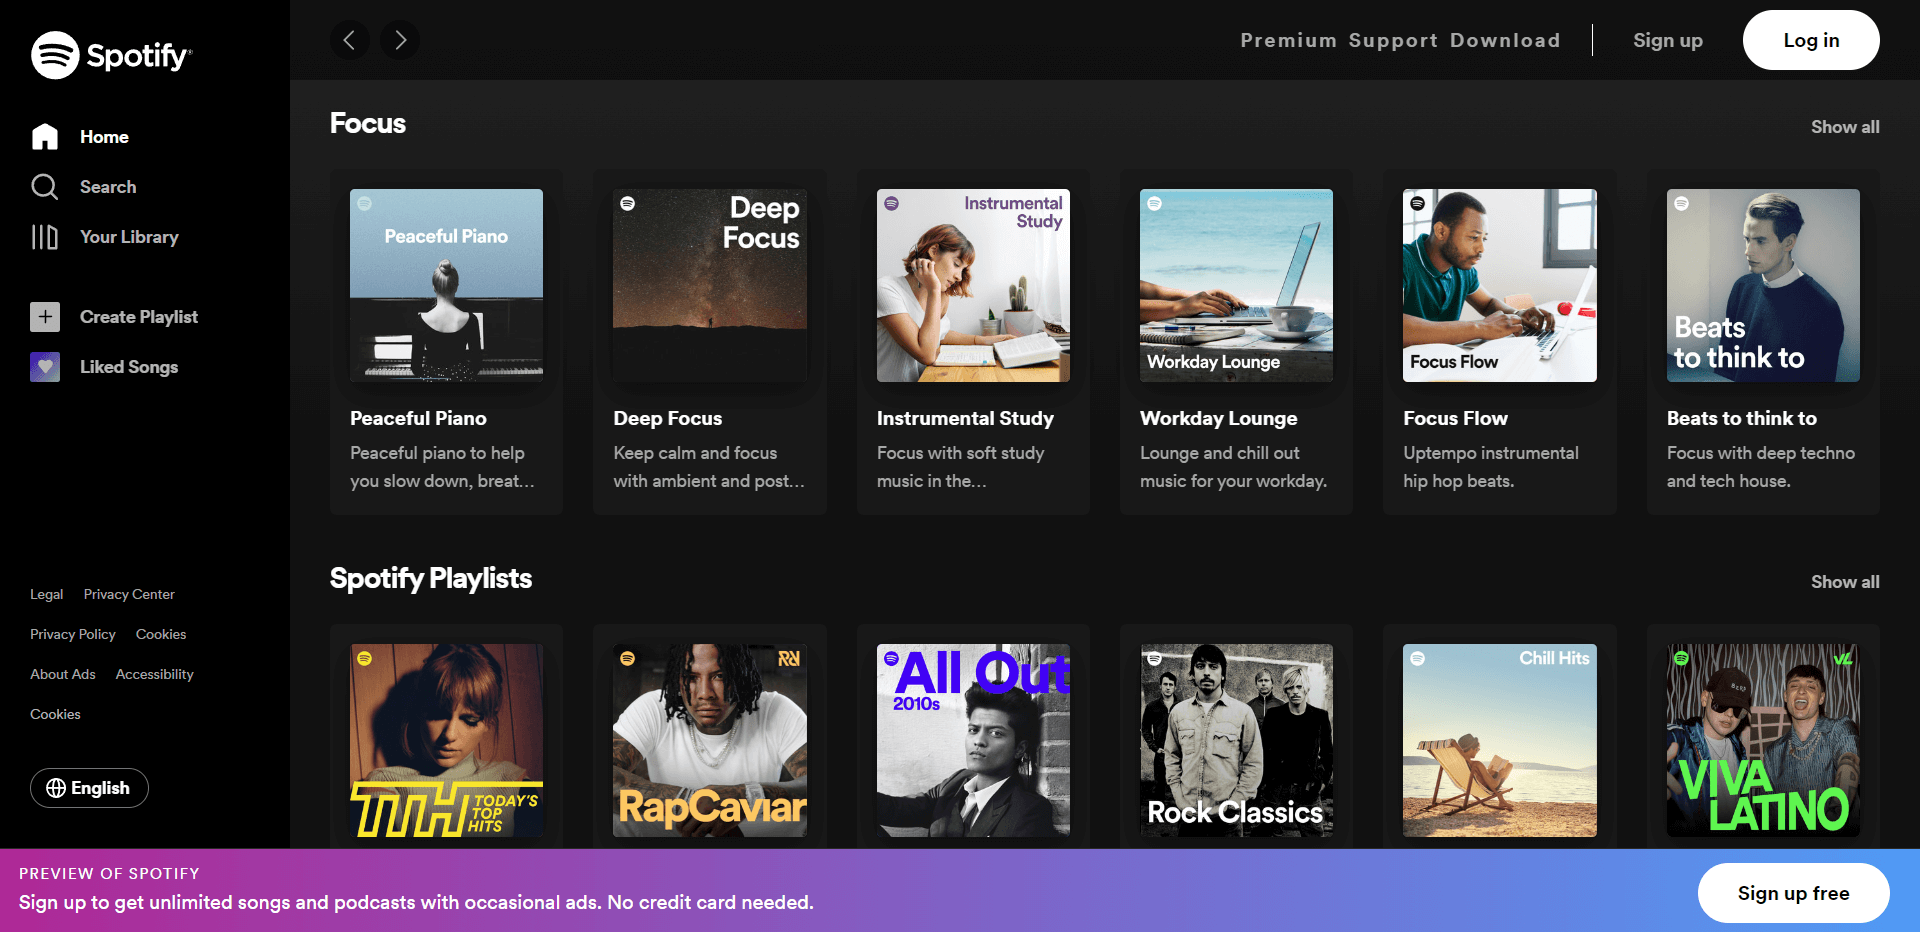Open About Ads link
Image resolution: width=1920 pixels, height=932 pixels.
pyautogui.click(x=63, y=674)
